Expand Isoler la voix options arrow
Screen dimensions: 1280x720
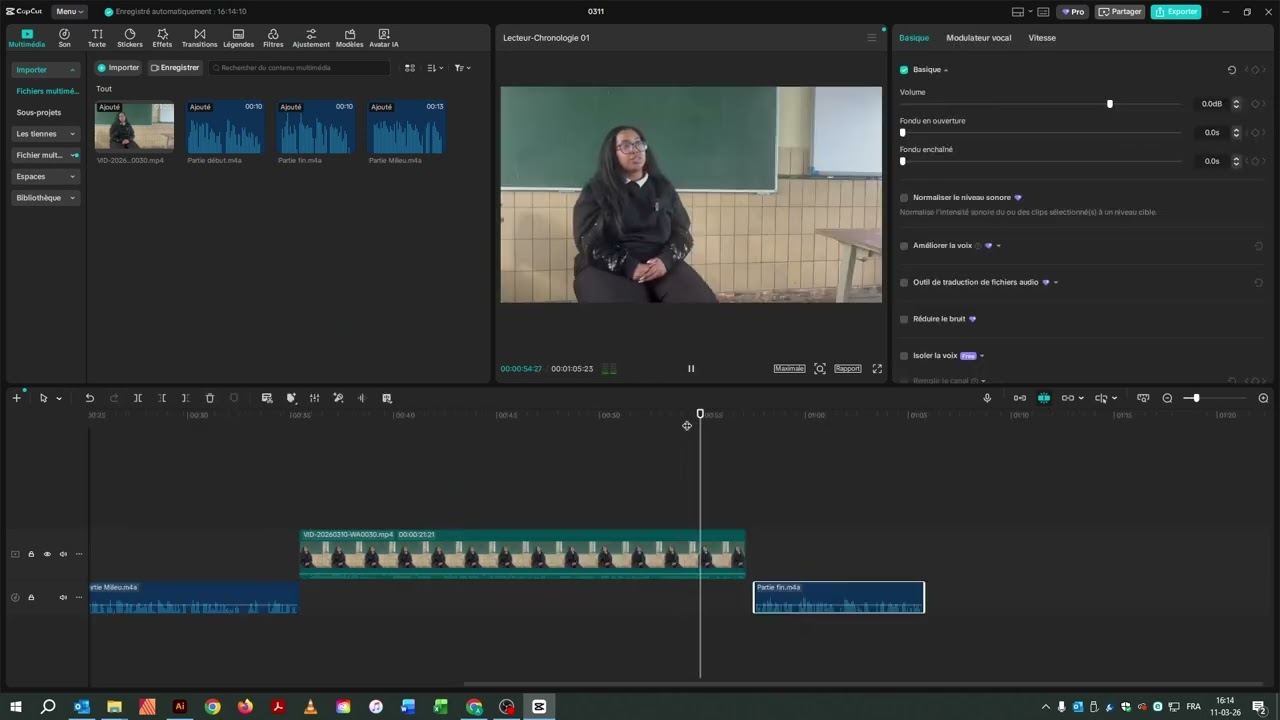(x=982, y=356)
